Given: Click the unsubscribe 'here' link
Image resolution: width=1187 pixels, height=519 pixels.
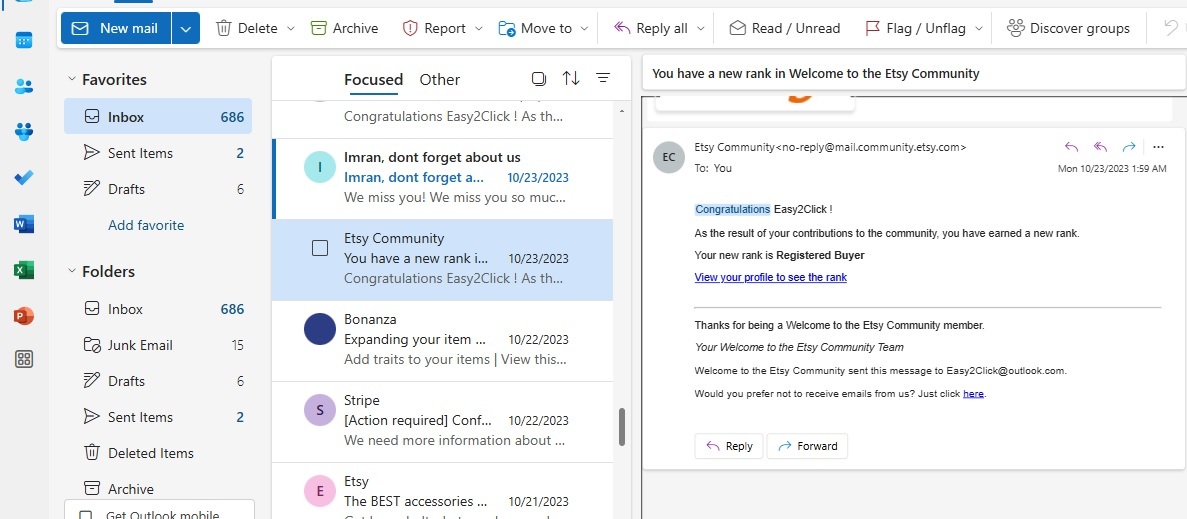Looking at the screenshot, I should (x=974, y=393).
